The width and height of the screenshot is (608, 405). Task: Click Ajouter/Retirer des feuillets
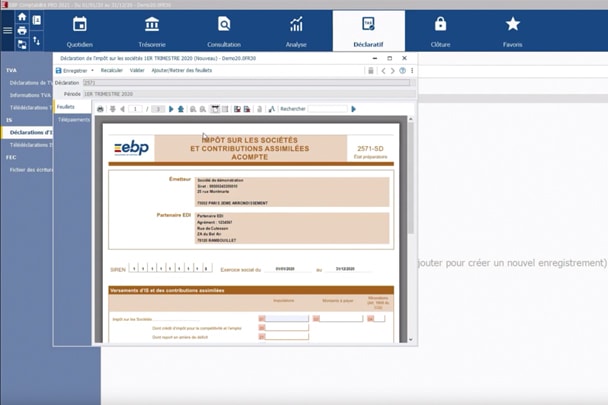tap(181, 71)
